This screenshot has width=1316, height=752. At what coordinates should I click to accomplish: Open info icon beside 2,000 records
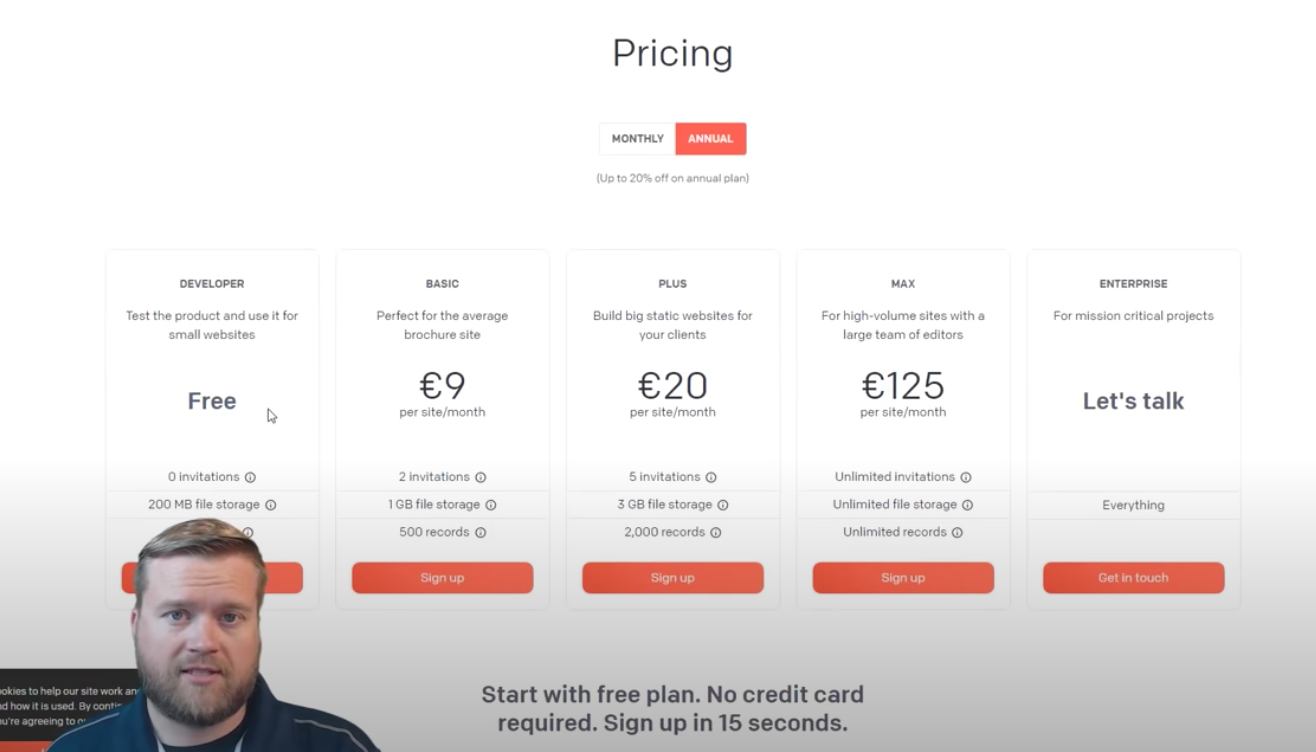pos(716,533)
